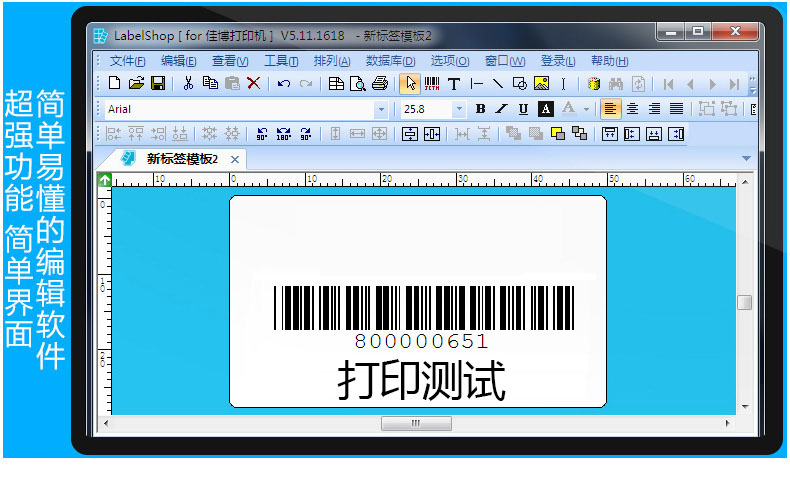Viewport: 790px width, 494px height.
Task: Insert a picture with image tool
Action: 542,83
